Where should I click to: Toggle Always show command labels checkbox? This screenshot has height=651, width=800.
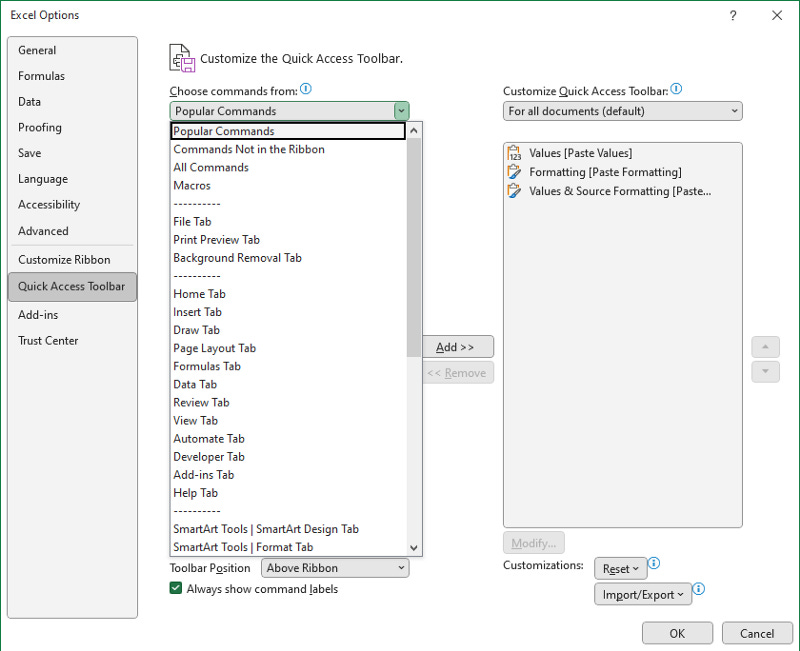pos(176,588)
